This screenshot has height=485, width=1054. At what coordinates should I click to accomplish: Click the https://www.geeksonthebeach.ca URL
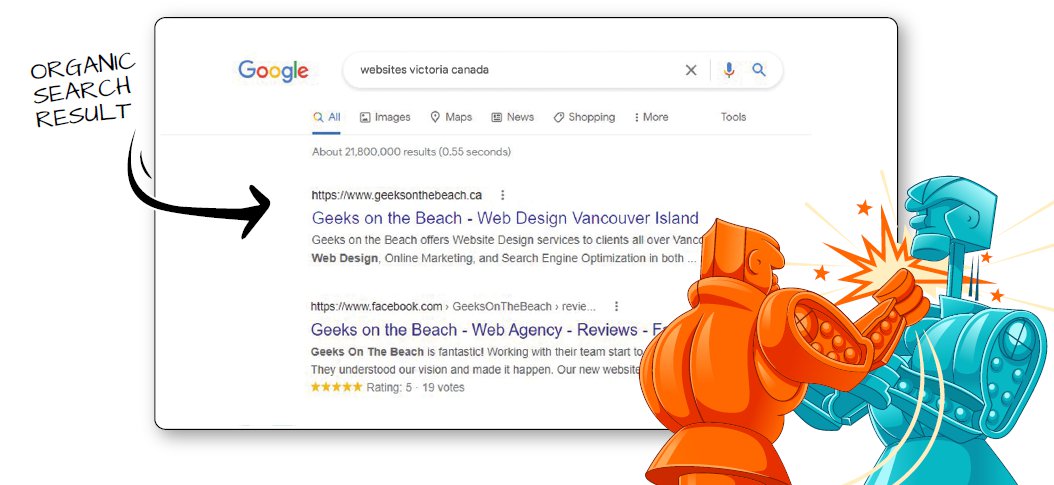point(397,195)
